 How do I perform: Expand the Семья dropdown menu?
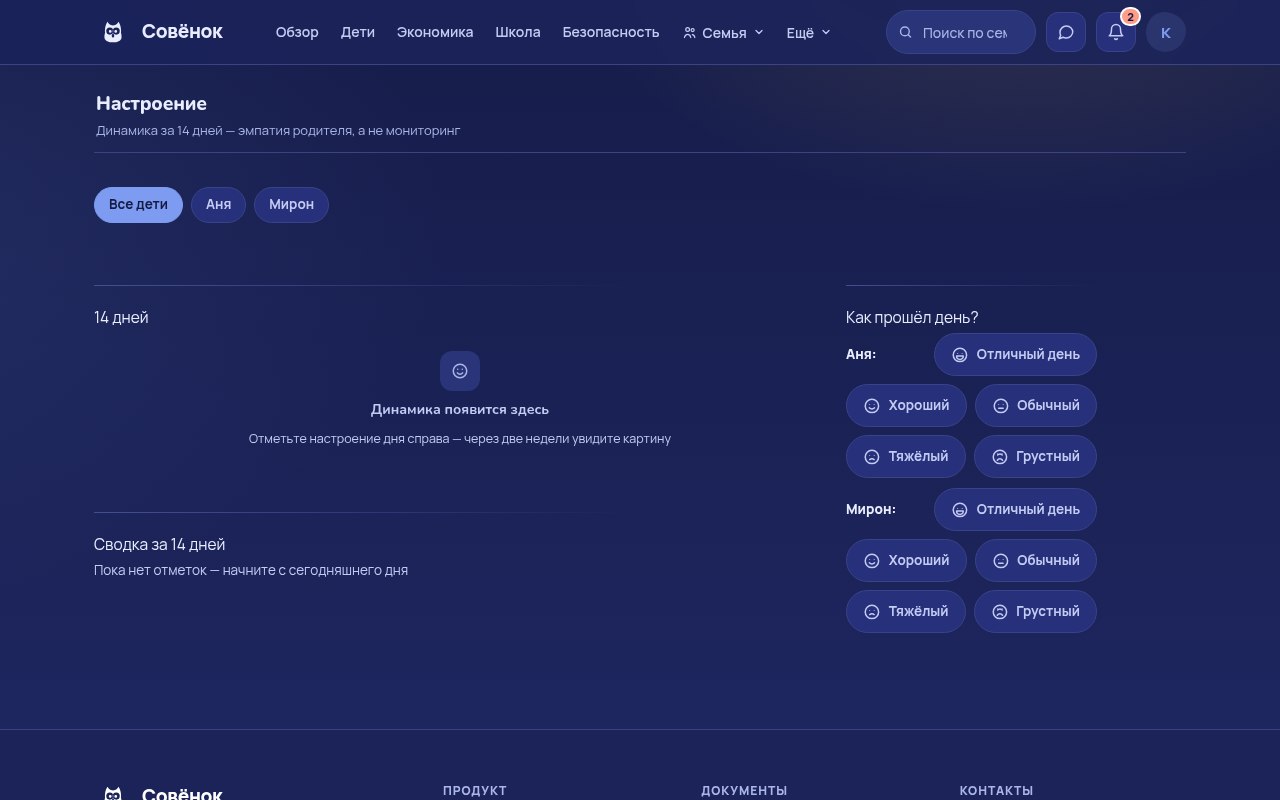click(723, 32)
